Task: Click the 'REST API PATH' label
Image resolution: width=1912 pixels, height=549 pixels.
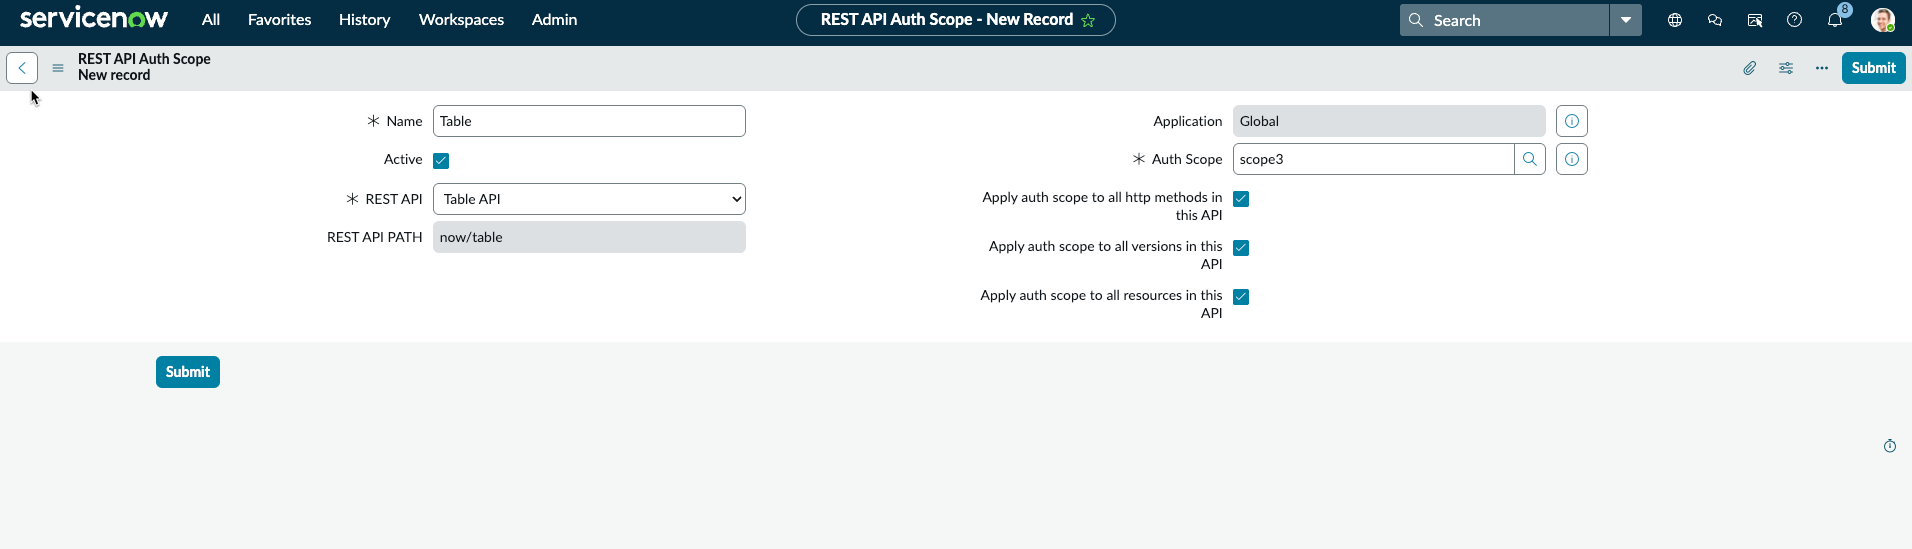Action: (x=375, y=237)
